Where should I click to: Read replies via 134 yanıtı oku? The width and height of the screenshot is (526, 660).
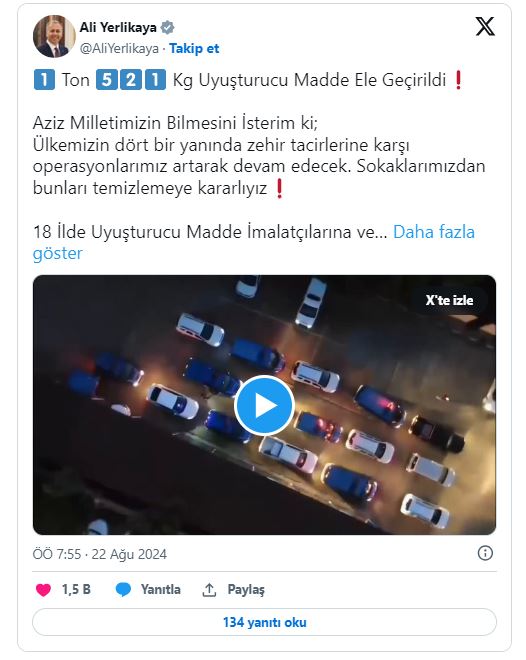264,622
